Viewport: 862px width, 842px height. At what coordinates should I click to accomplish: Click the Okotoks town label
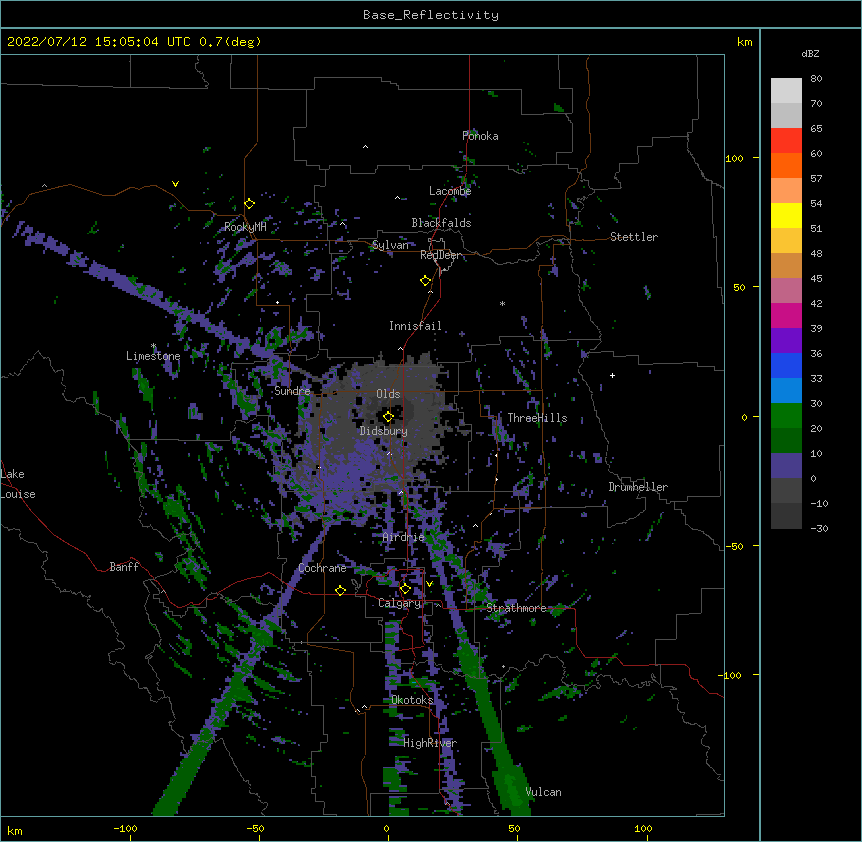[x=412, y=700]
